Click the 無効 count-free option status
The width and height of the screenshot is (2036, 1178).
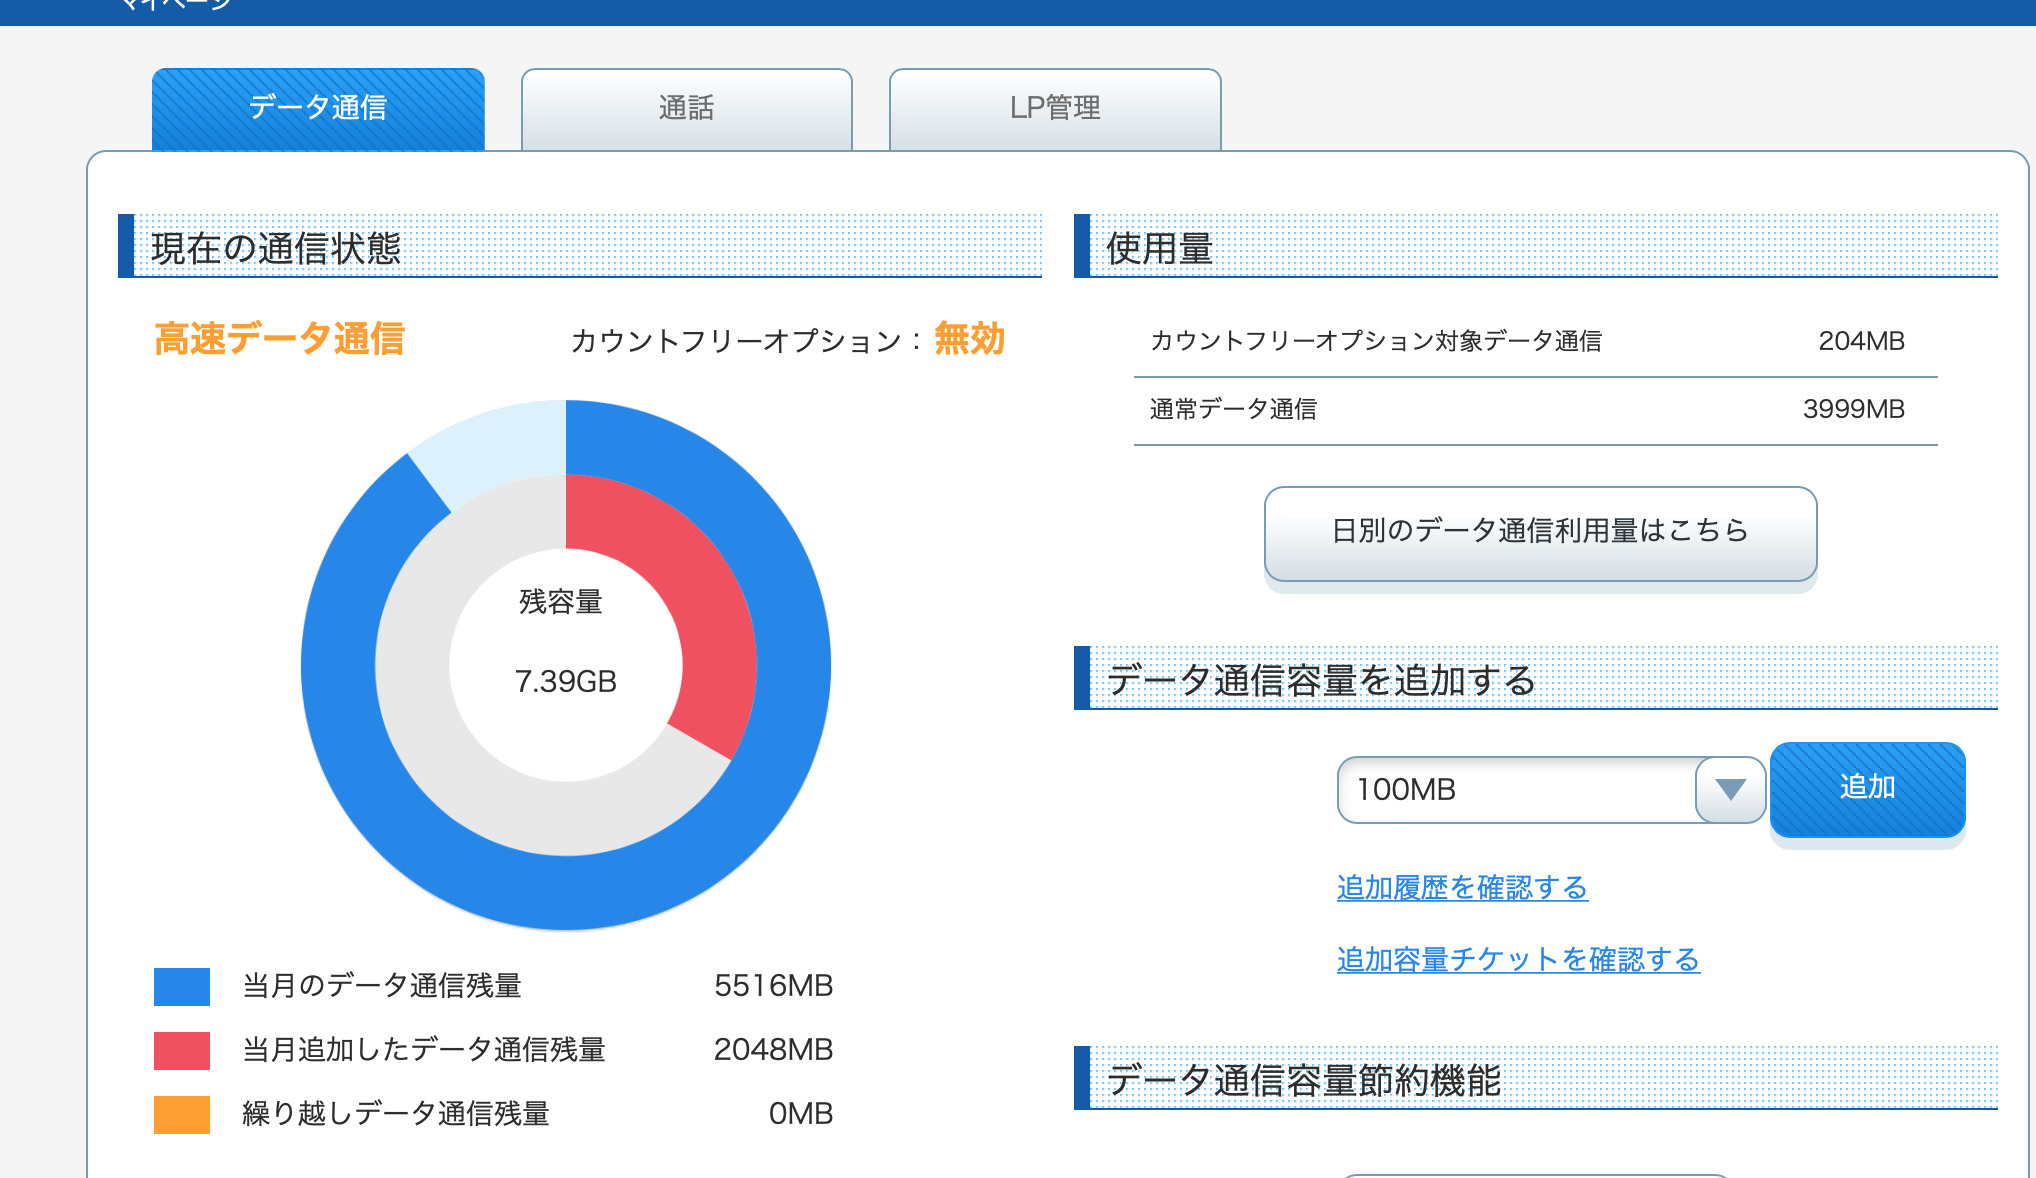[x=968, y=339]
